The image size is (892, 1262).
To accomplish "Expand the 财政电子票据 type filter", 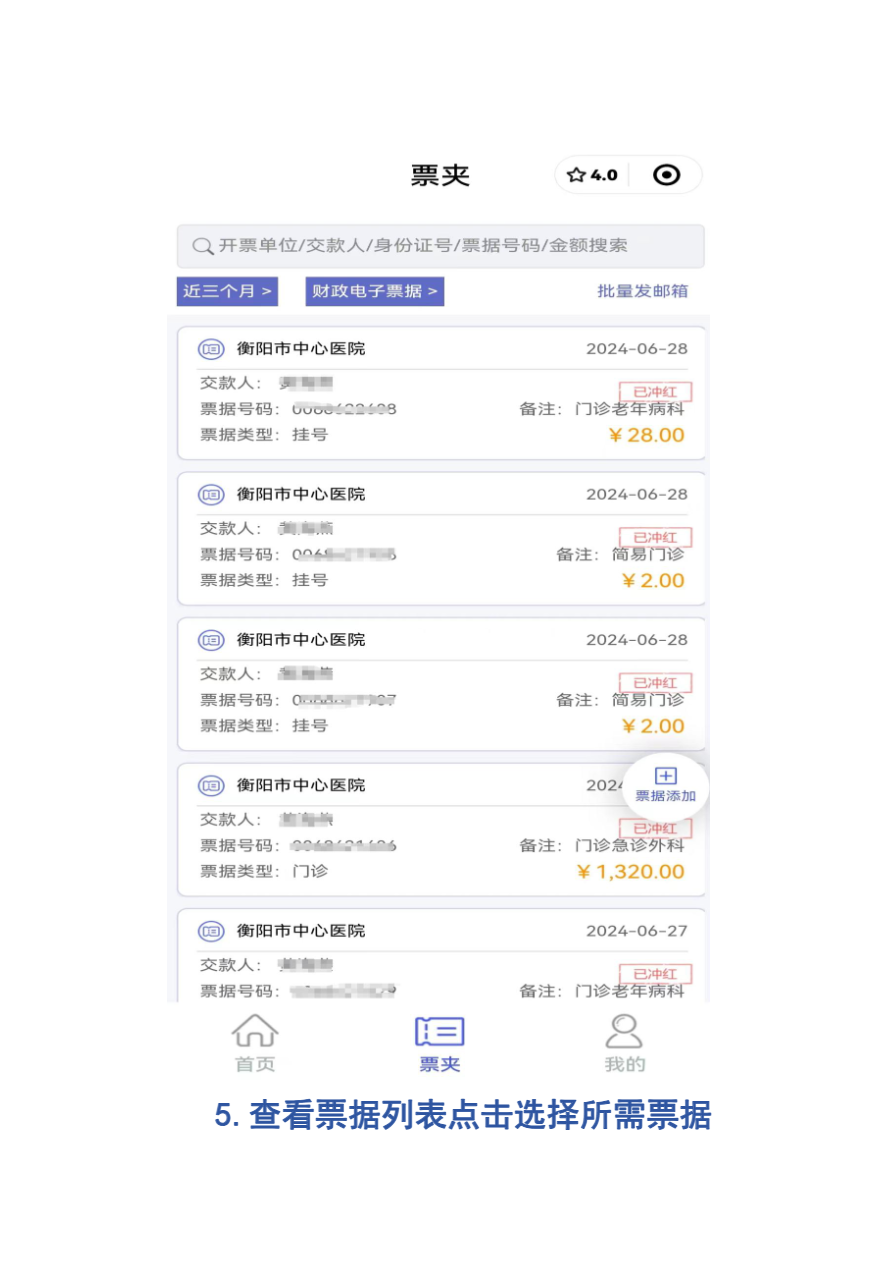I will point(375,292).
